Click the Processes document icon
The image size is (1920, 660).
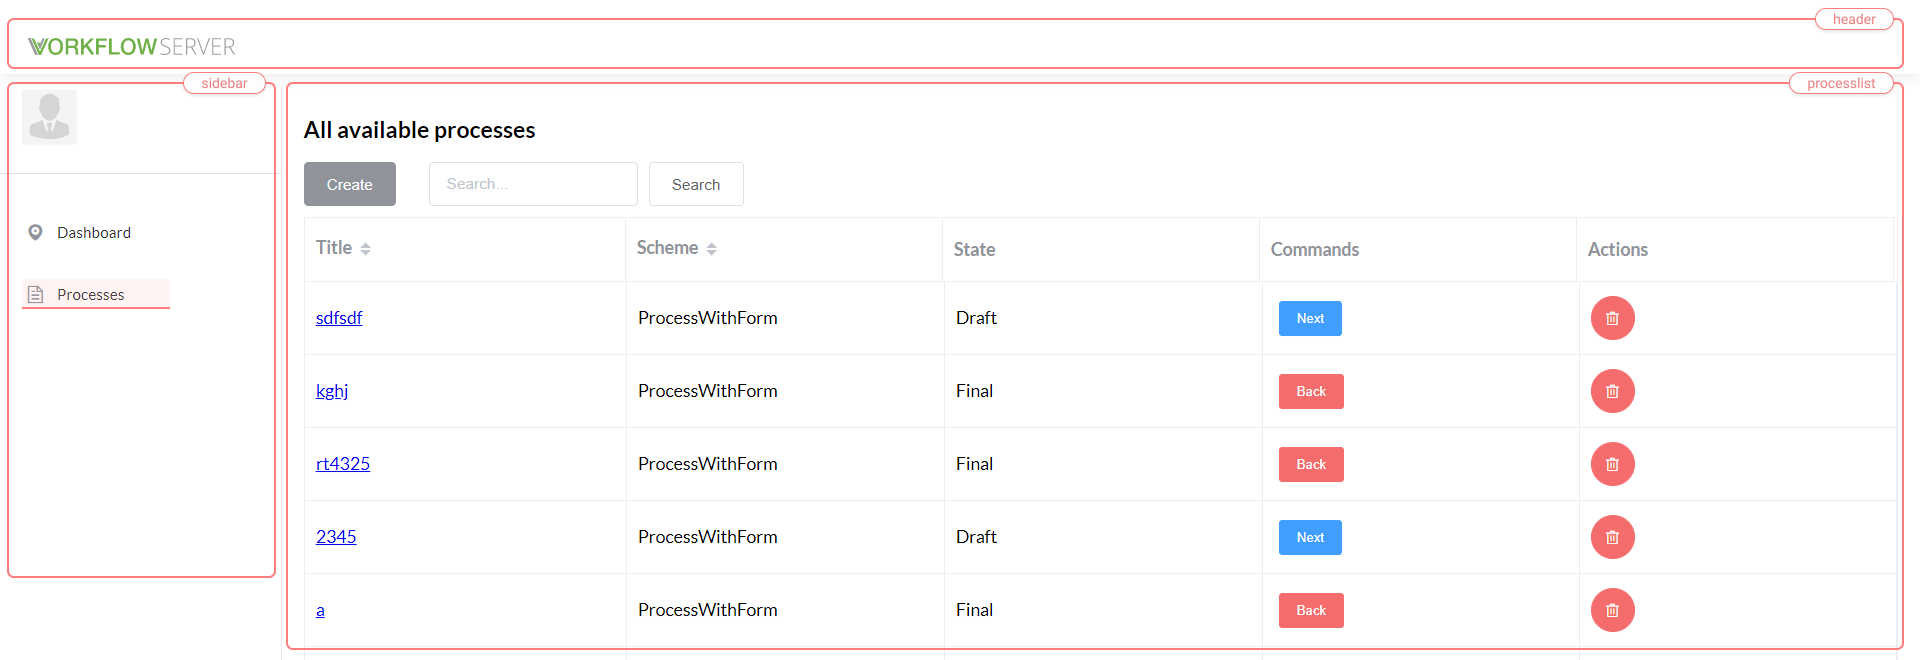35,294
